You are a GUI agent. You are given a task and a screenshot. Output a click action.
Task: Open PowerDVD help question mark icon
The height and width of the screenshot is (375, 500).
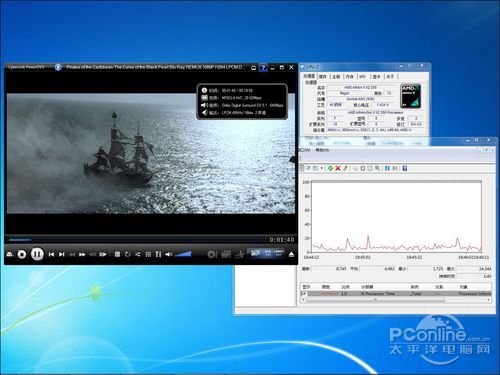(x=263, y=67)
